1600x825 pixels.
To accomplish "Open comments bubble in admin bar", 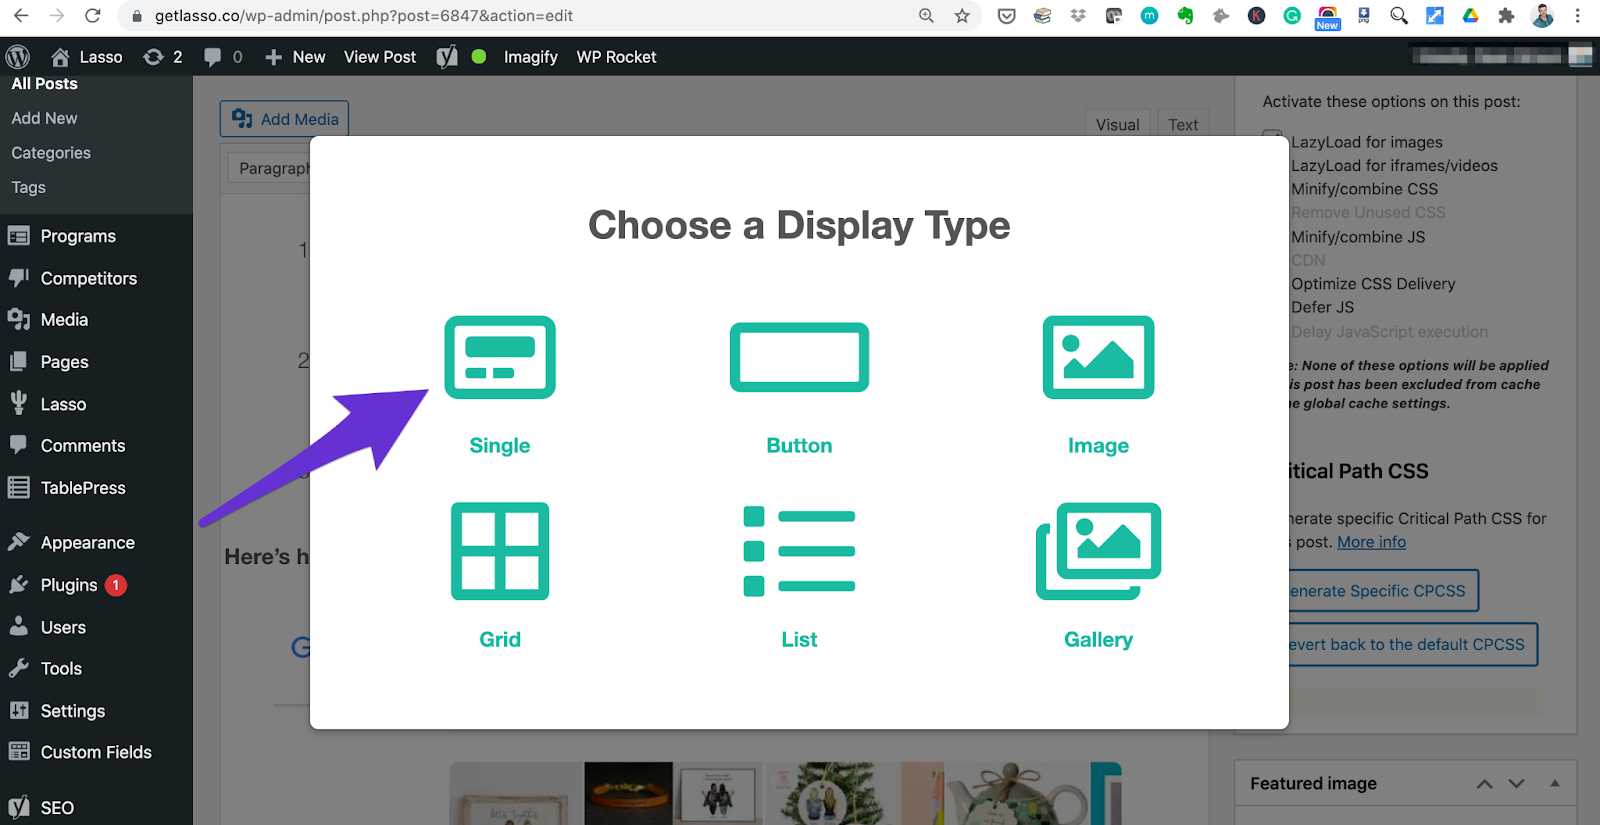I will coord(223,57).
